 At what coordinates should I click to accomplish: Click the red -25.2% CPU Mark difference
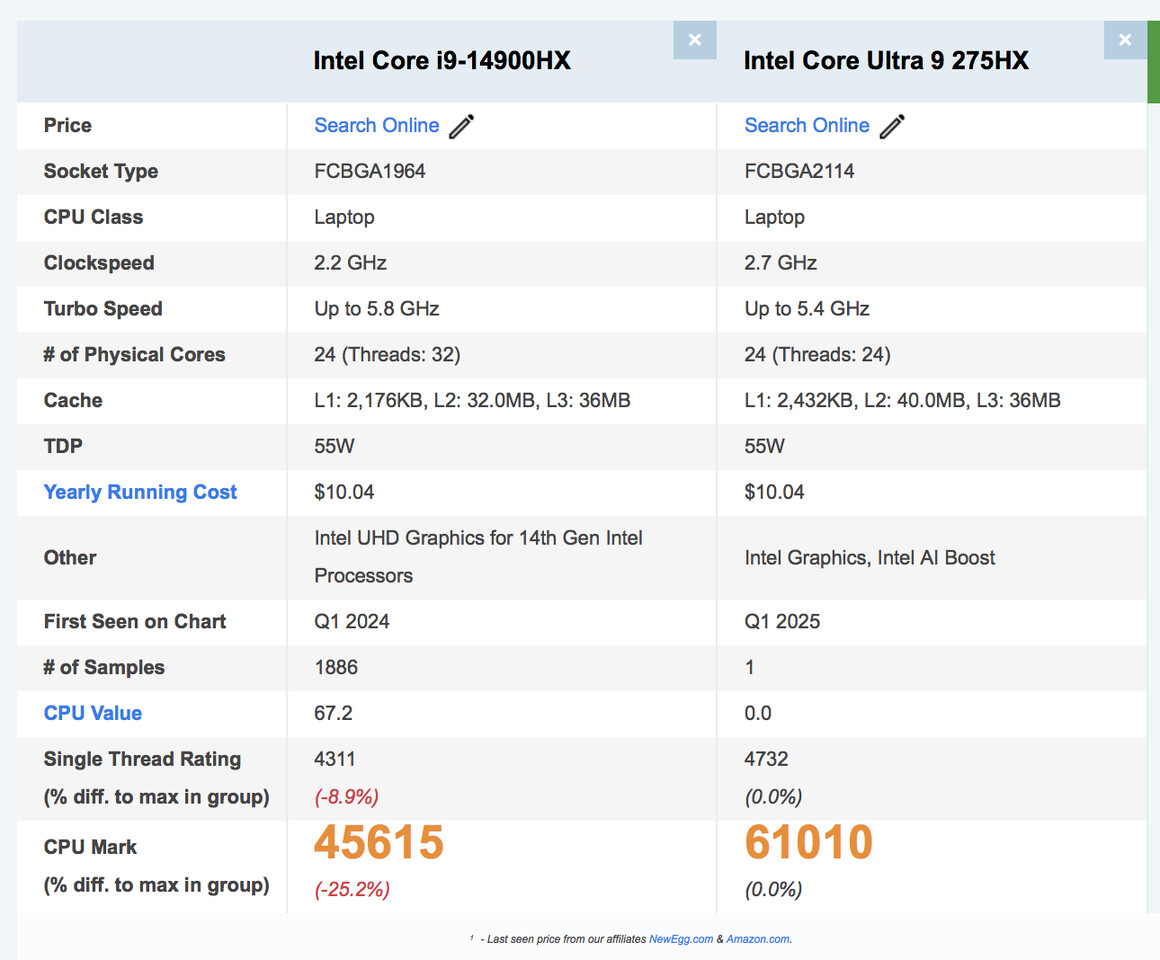[x=352, y=889]
